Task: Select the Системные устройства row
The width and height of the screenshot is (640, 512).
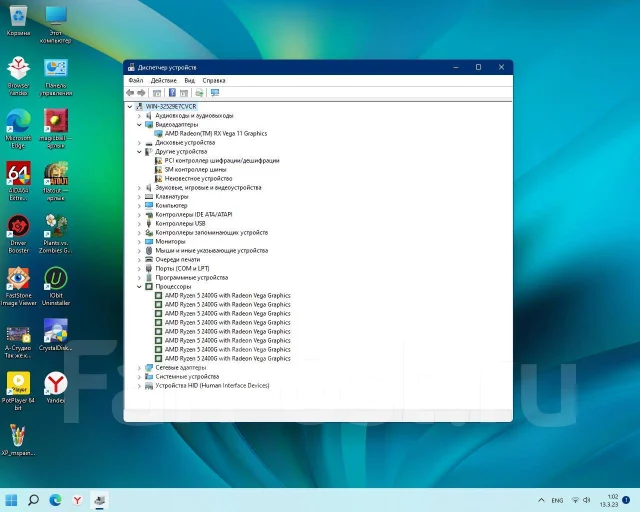Action: tap(187, 376)
